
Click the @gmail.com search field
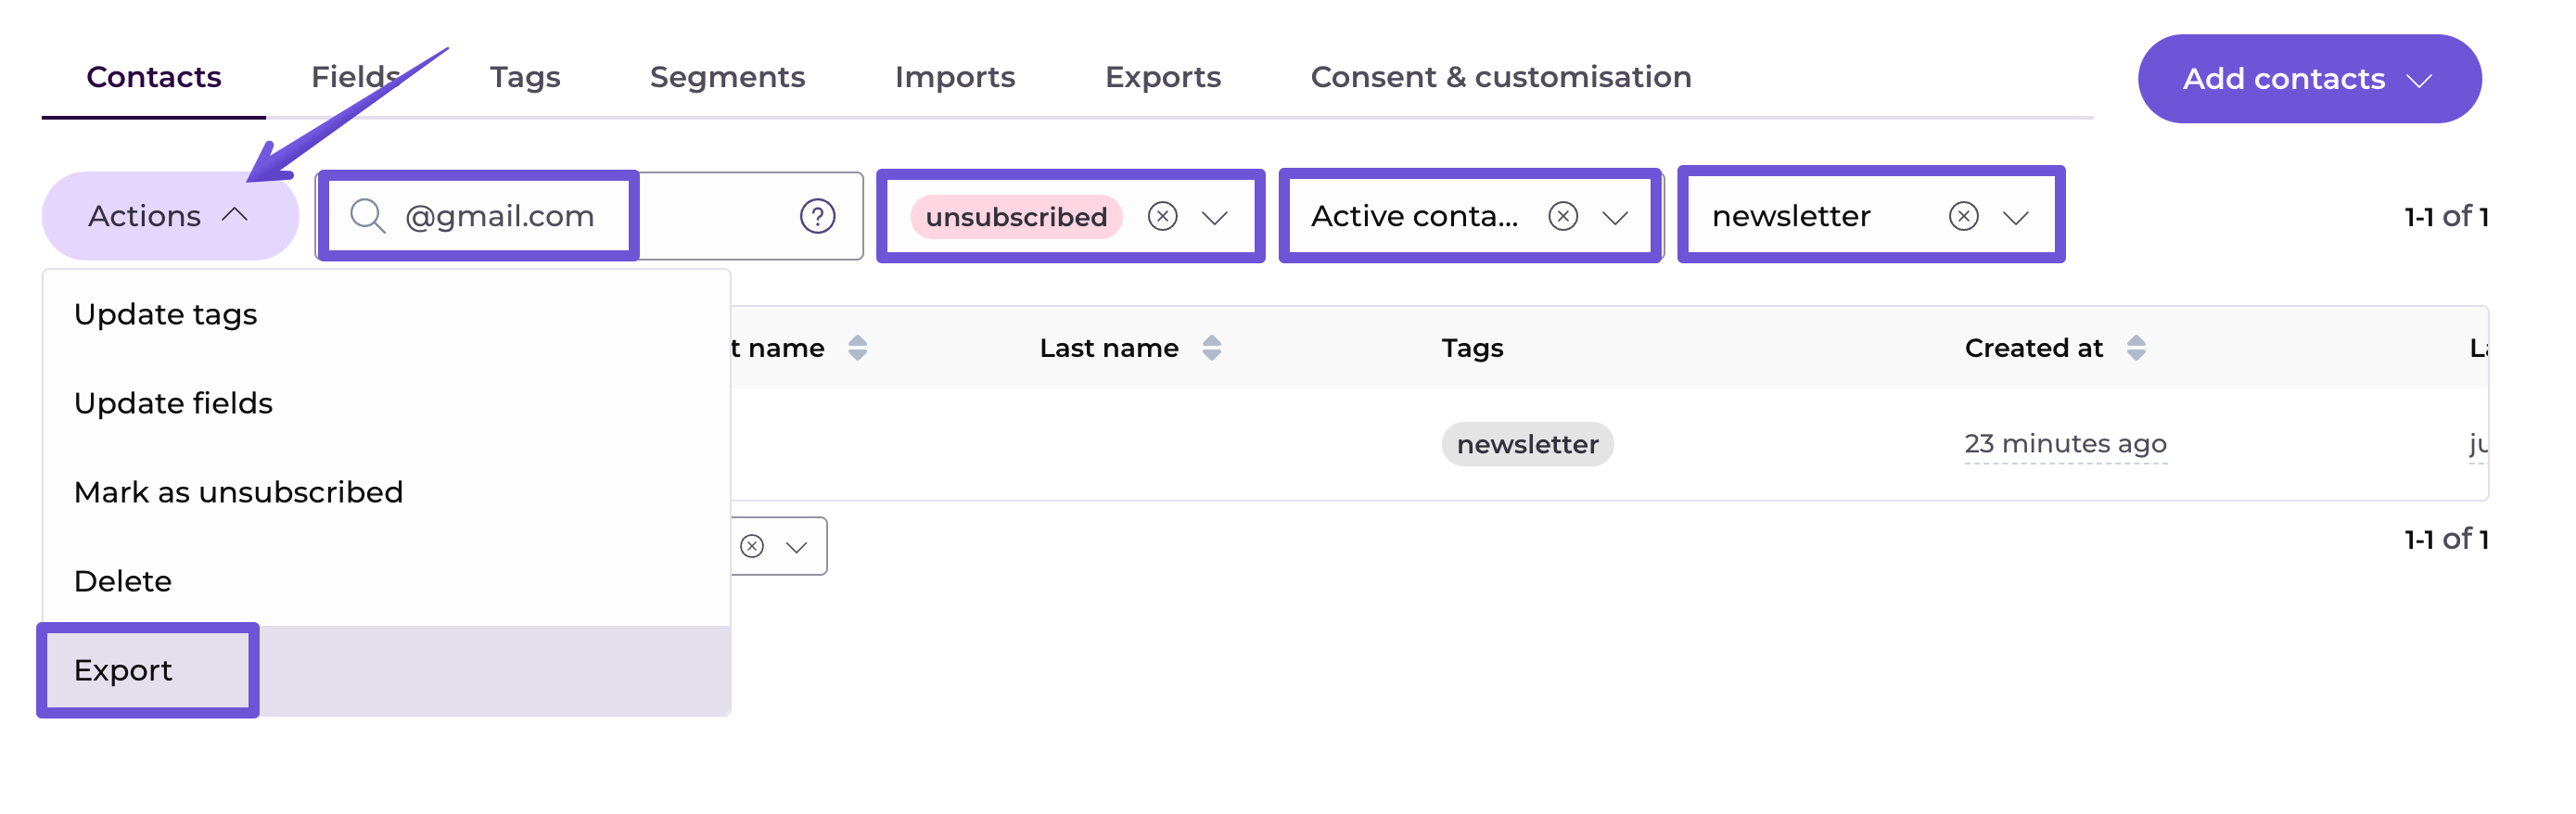[x=500, y=216]
